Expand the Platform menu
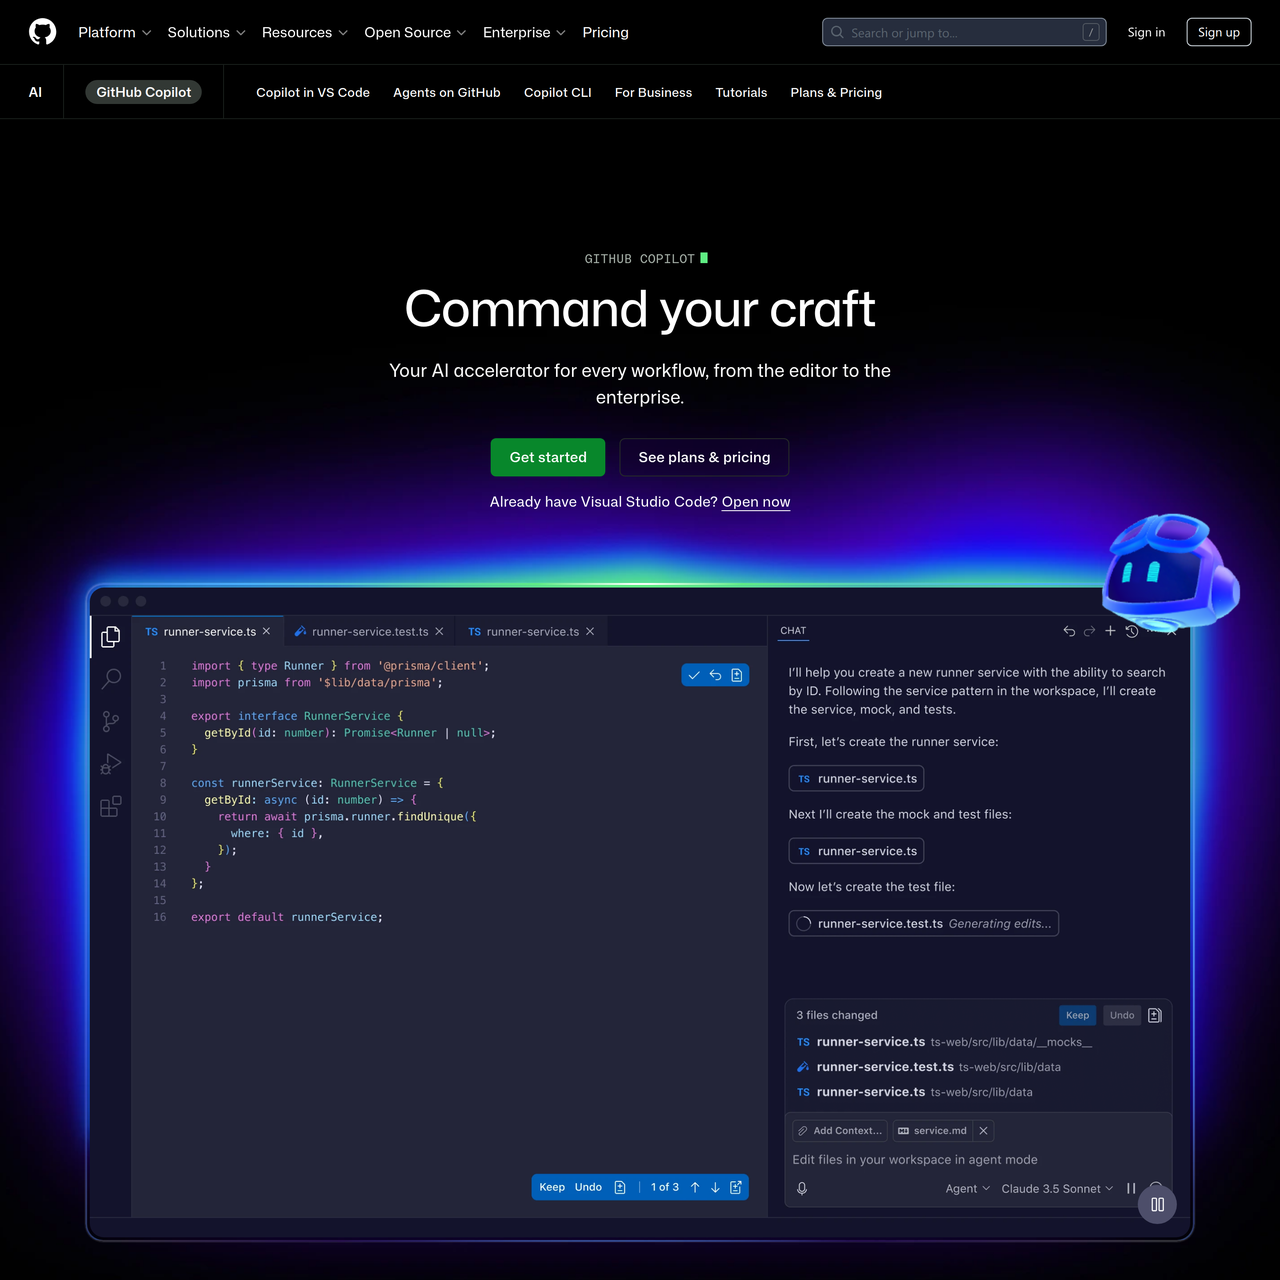1280x1280 pixels. pos(115,32)
